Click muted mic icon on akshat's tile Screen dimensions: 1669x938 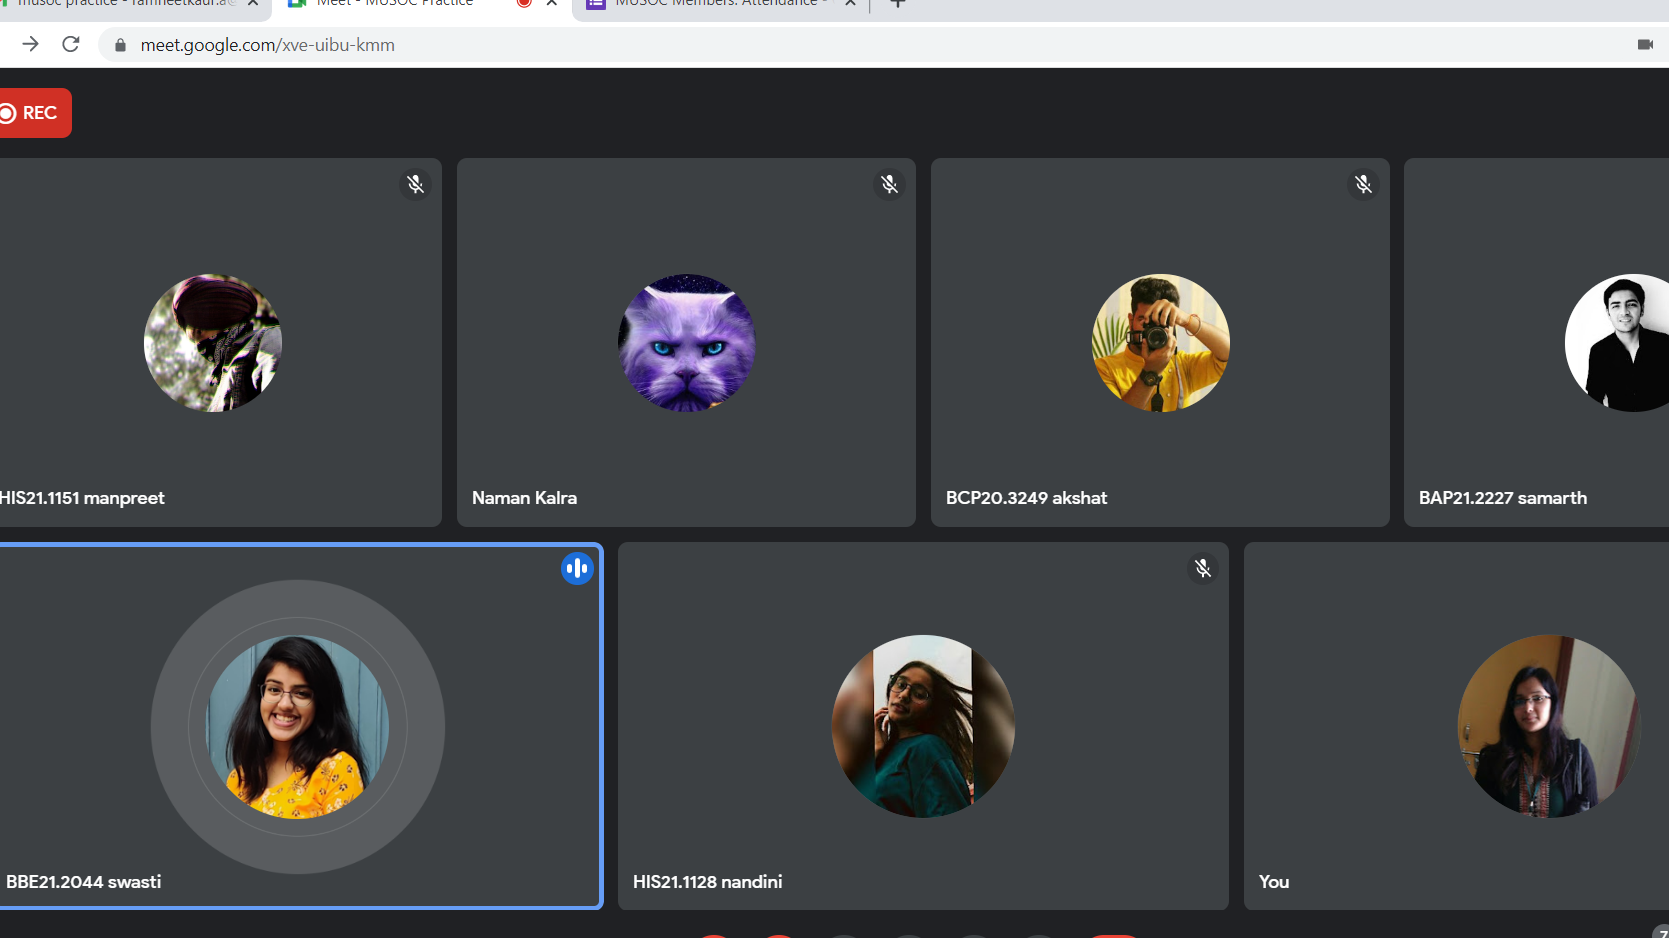(1363, 184)
